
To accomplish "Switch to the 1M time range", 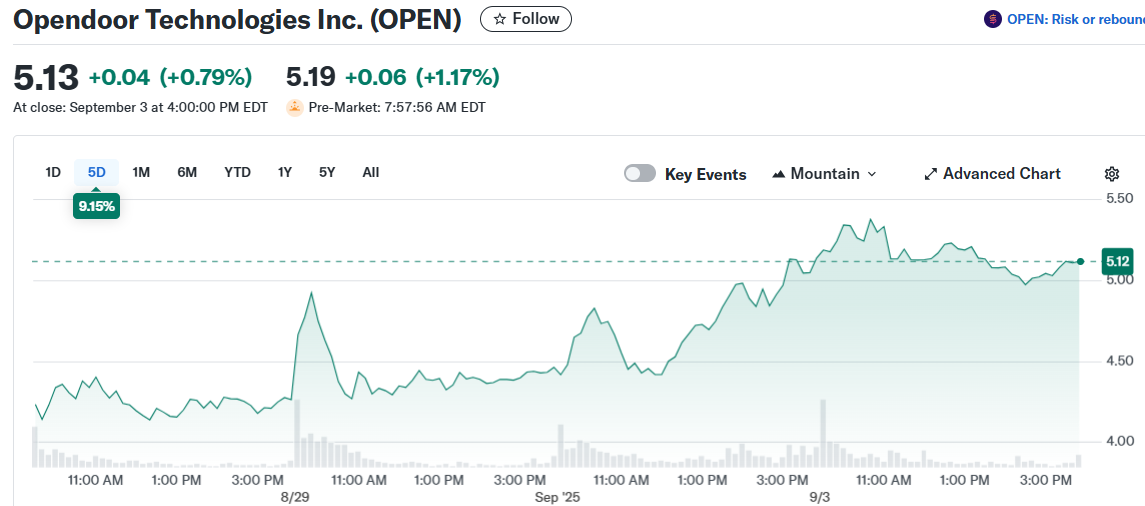I will tap(141, 172).
